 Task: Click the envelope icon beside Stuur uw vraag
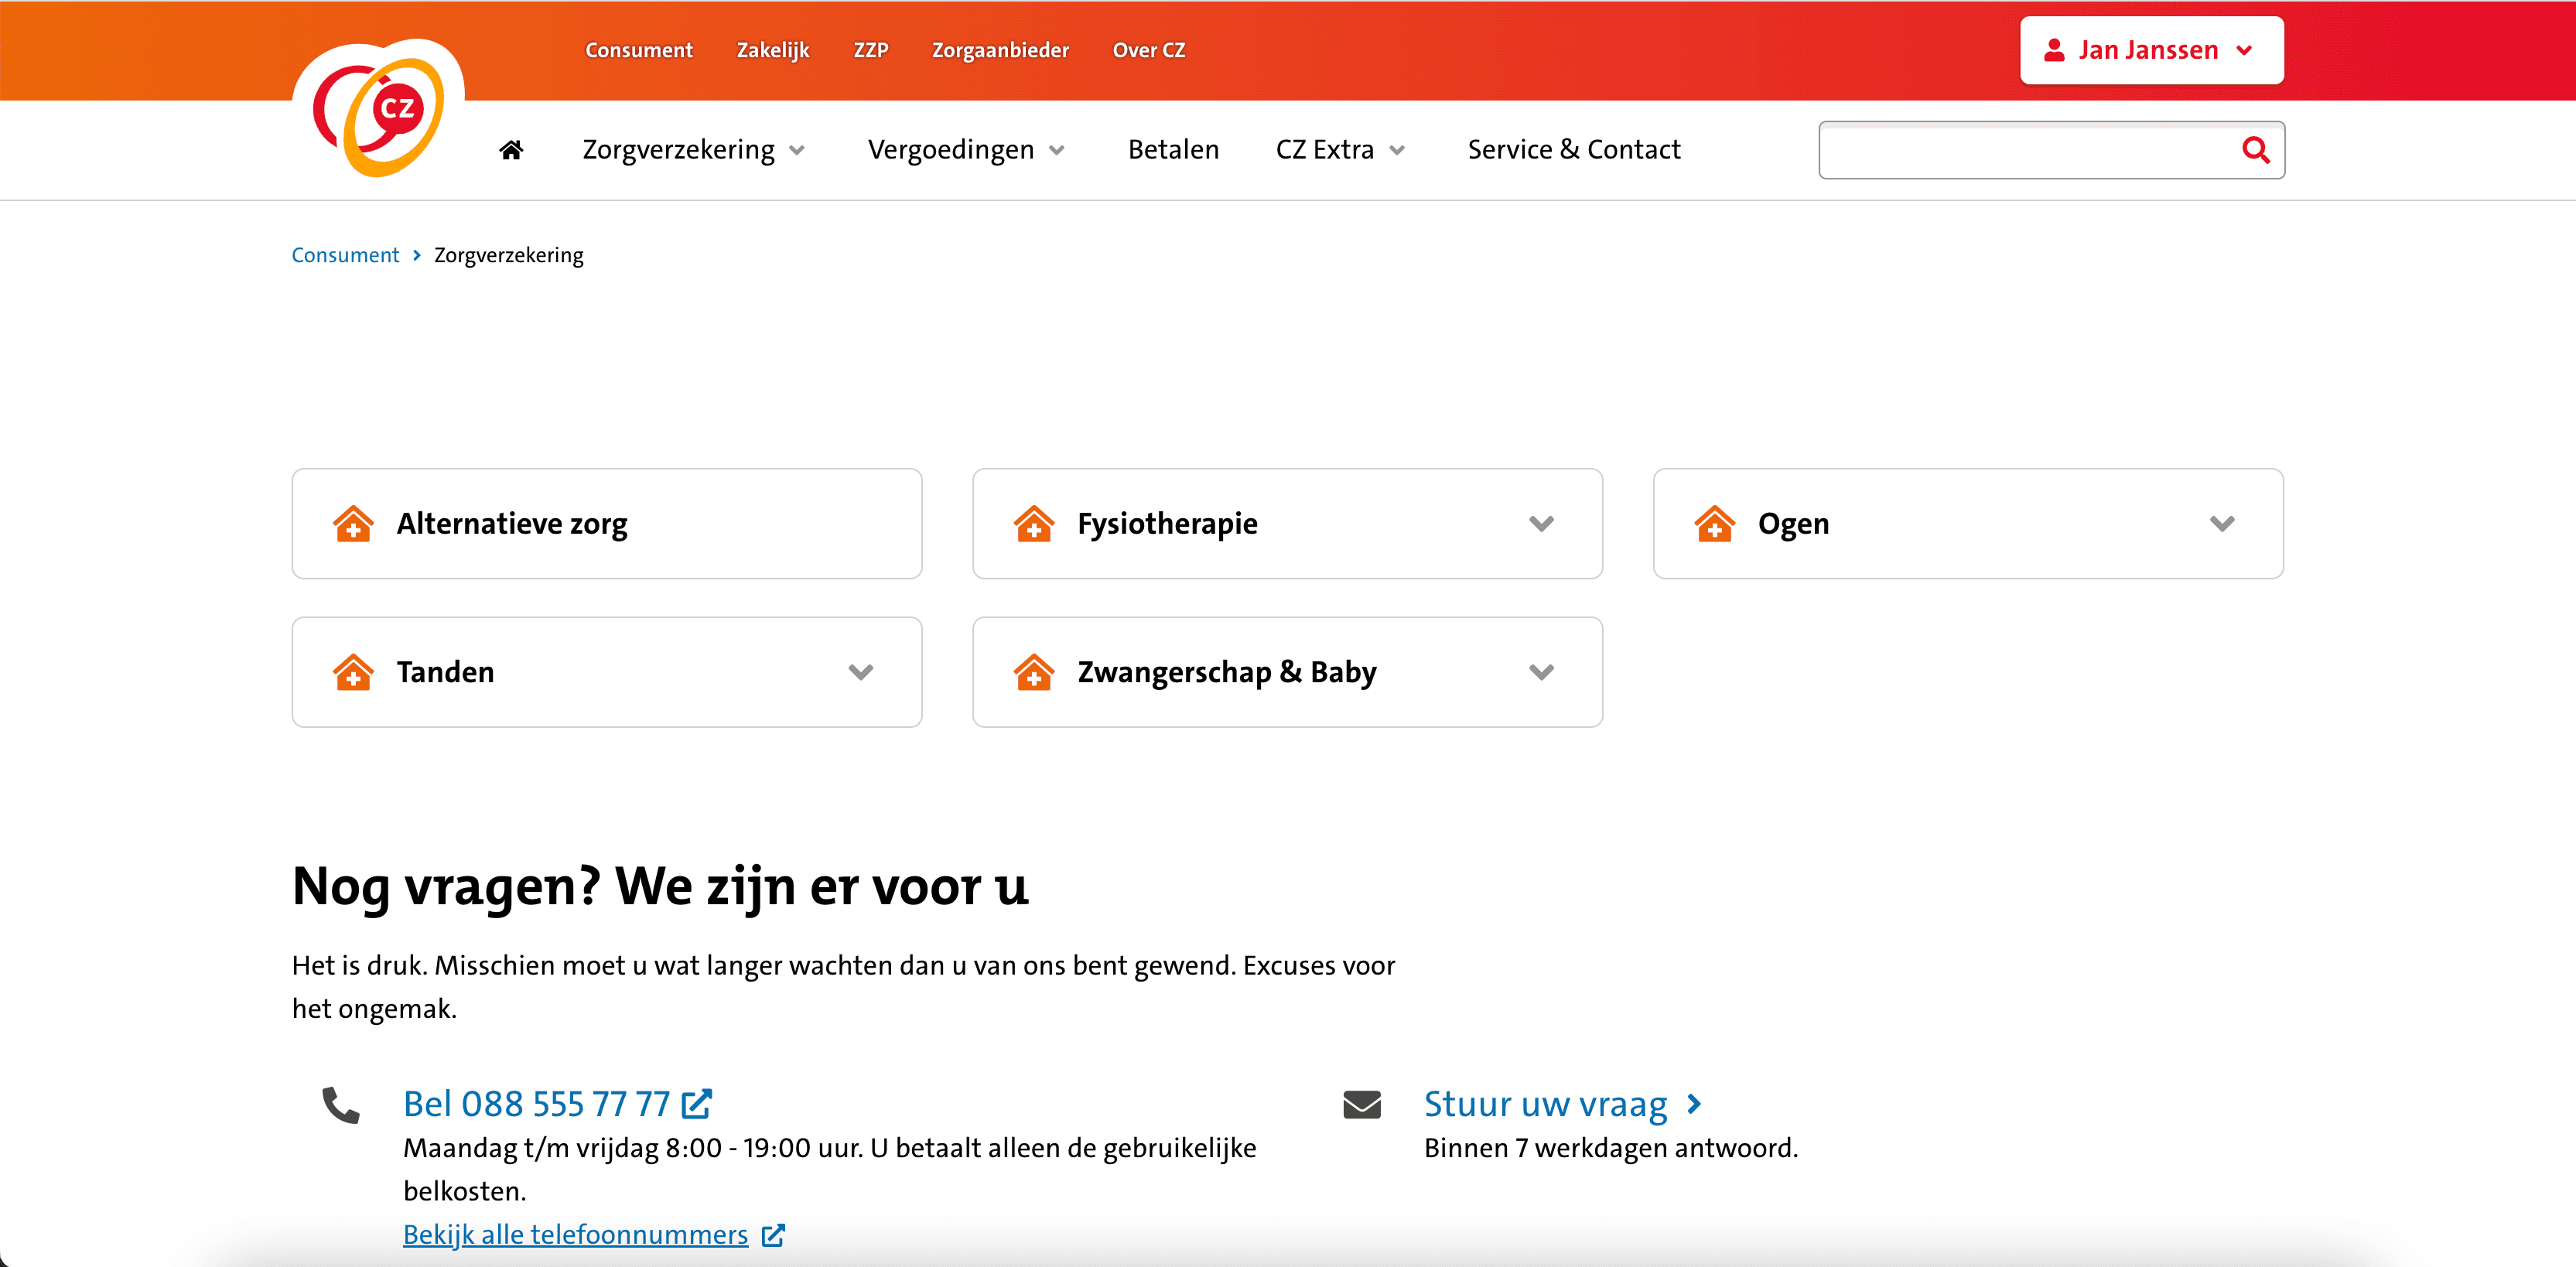tap(1361, 1104)
